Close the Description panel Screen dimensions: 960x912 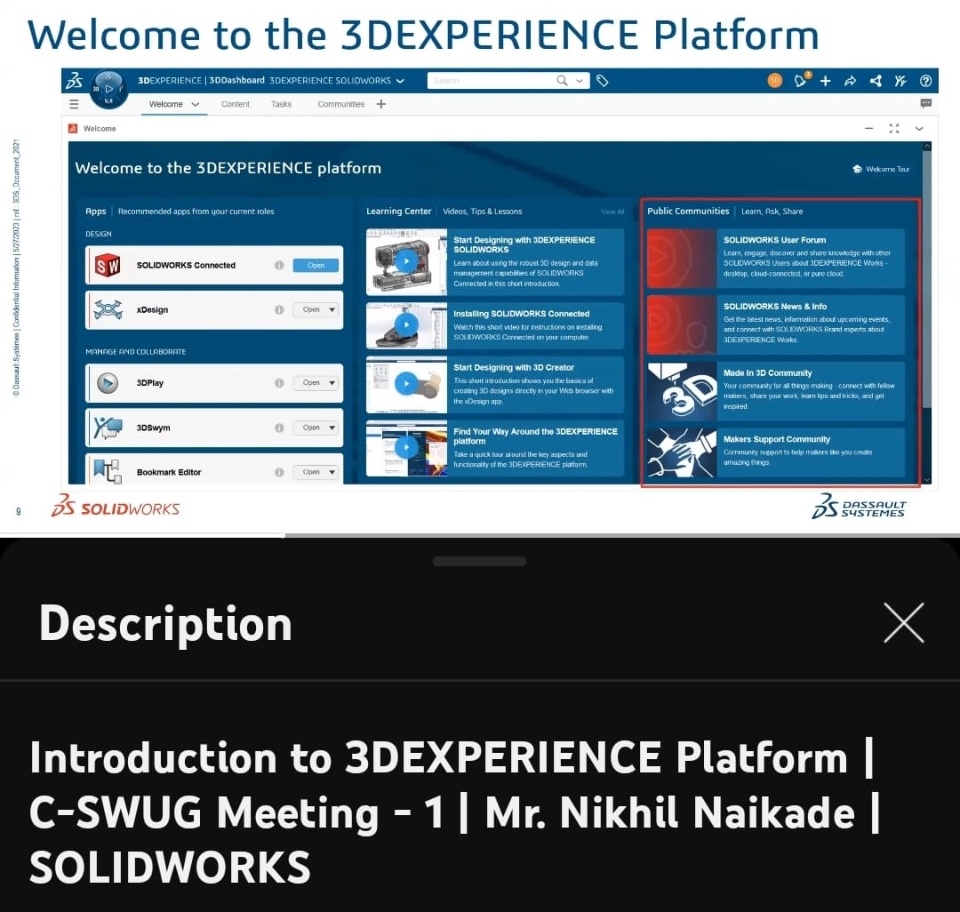(x=904, y=622)
